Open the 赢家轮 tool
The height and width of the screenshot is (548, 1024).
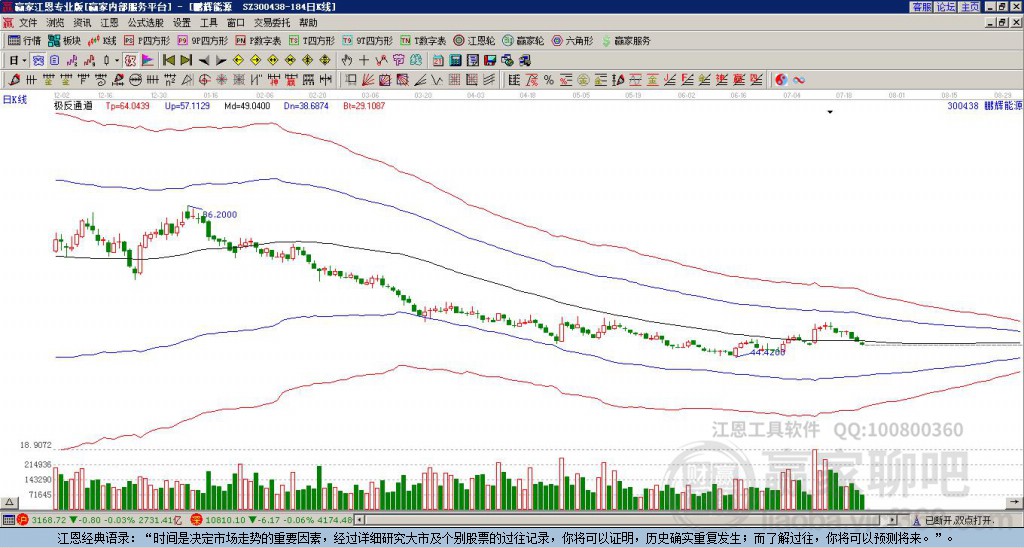tap(523, 40)
